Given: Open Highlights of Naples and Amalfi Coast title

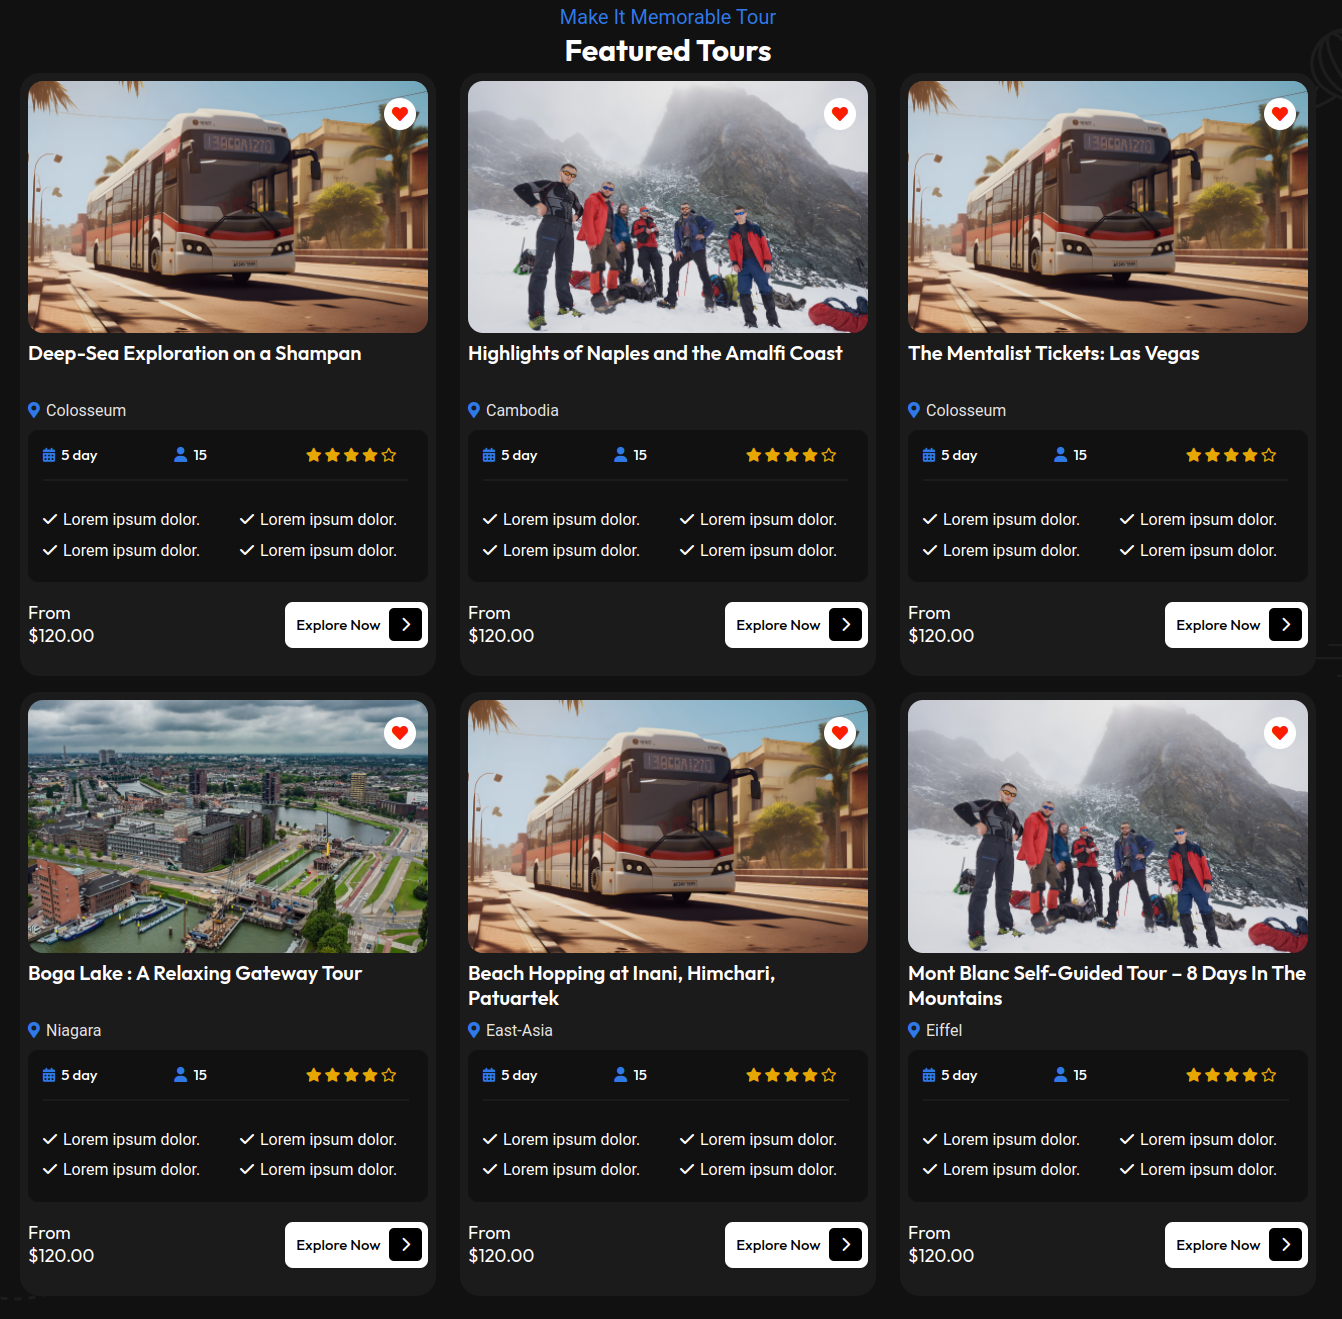Looking at the screenshot, I should [x=655, y=354].
